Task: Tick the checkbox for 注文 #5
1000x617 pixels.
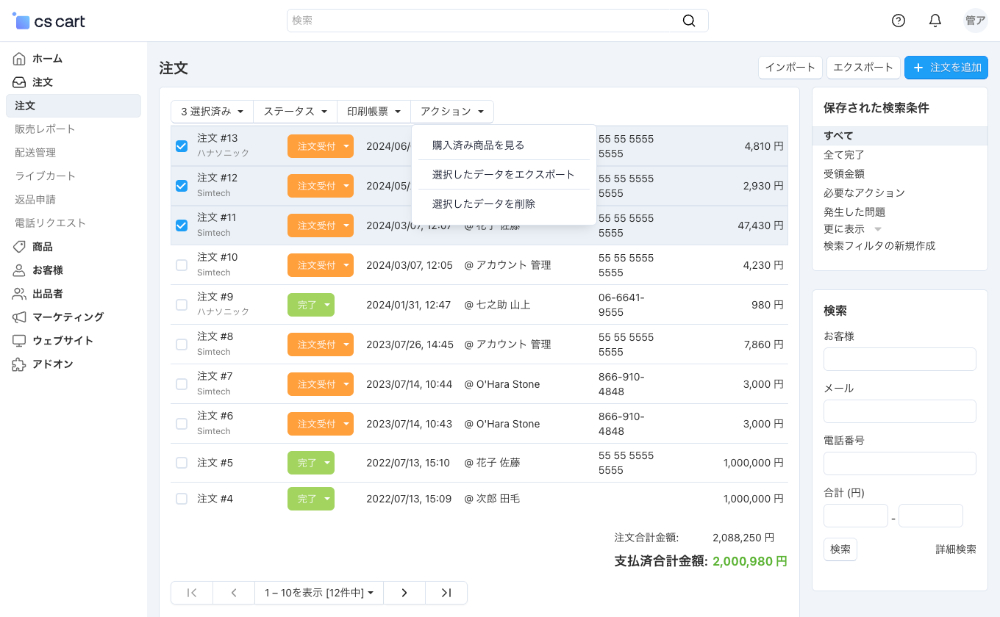Action: 181,463
